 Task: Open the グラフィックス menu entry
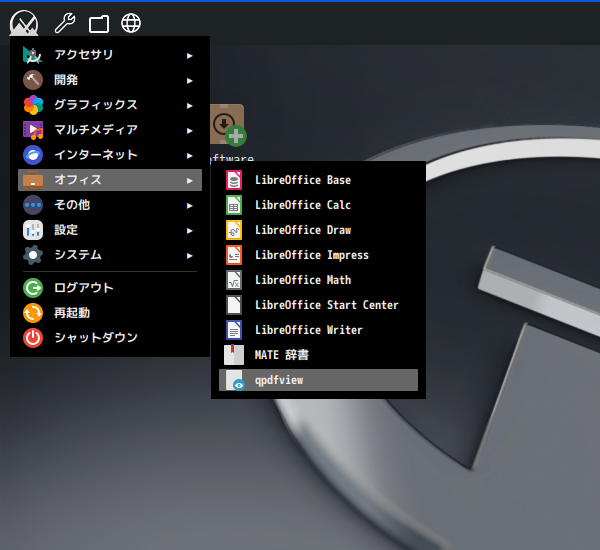click(110, 105)
